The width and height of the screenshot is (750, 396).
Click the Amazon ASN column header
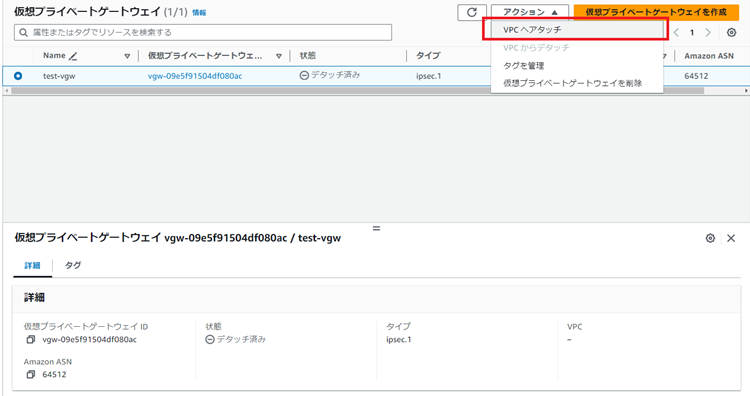click(x=709, y=56)
